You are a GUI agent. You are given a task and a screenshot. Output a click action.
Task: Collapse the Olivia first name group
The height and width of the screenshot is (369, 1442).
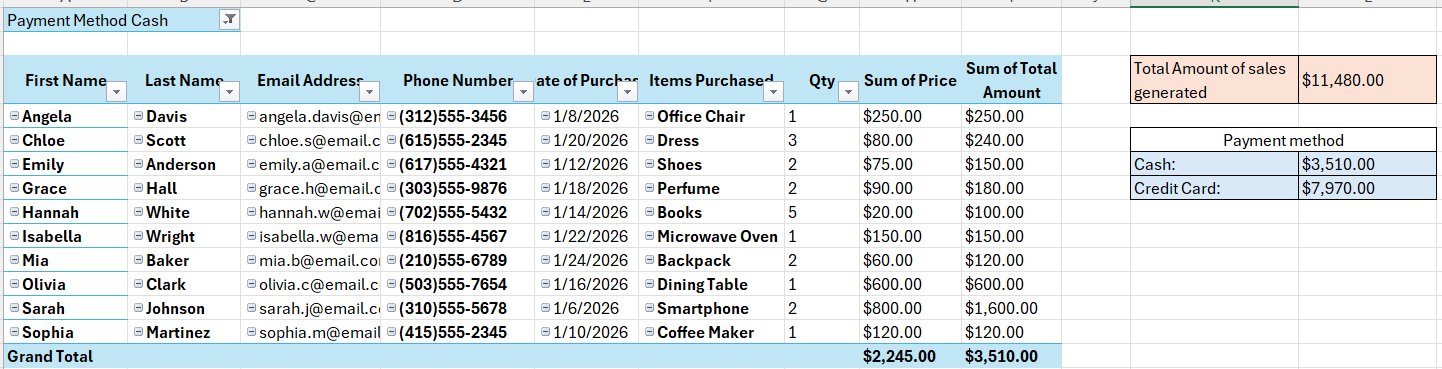[x=14, y=284]
